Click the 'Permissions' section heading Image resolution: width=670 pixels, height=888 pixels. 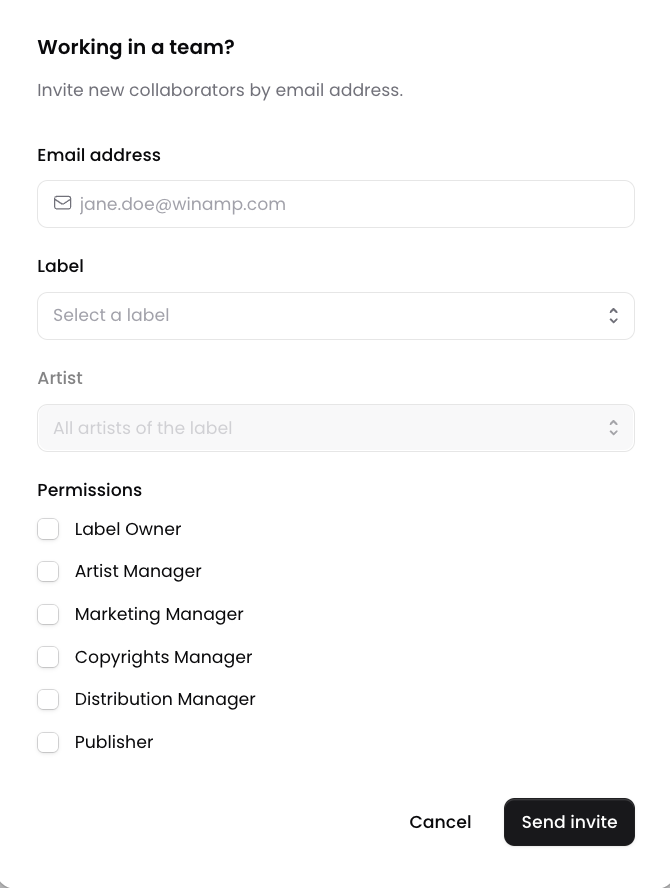tap(89, 490)
